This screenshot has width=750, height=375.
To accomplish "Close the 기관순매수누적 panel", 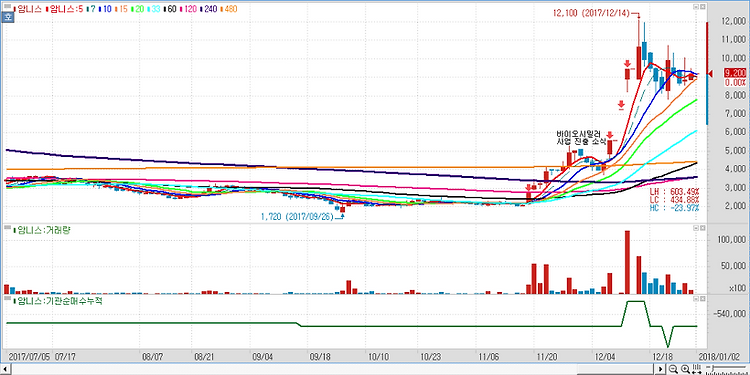I will pyautogui.click(x=702, y=298).
